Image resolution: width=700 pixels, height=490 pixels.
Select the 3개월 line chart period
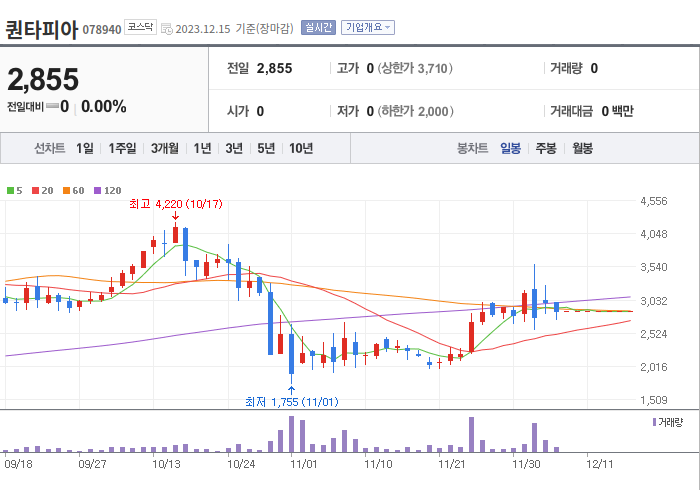point(165,148)
